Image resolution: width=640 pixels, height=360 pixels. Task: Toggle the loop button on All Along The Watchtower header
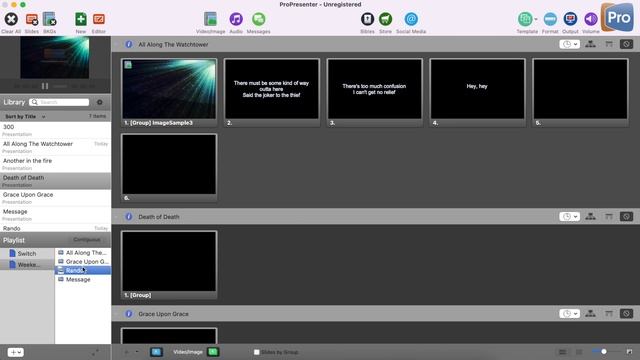tap(627, 44)
